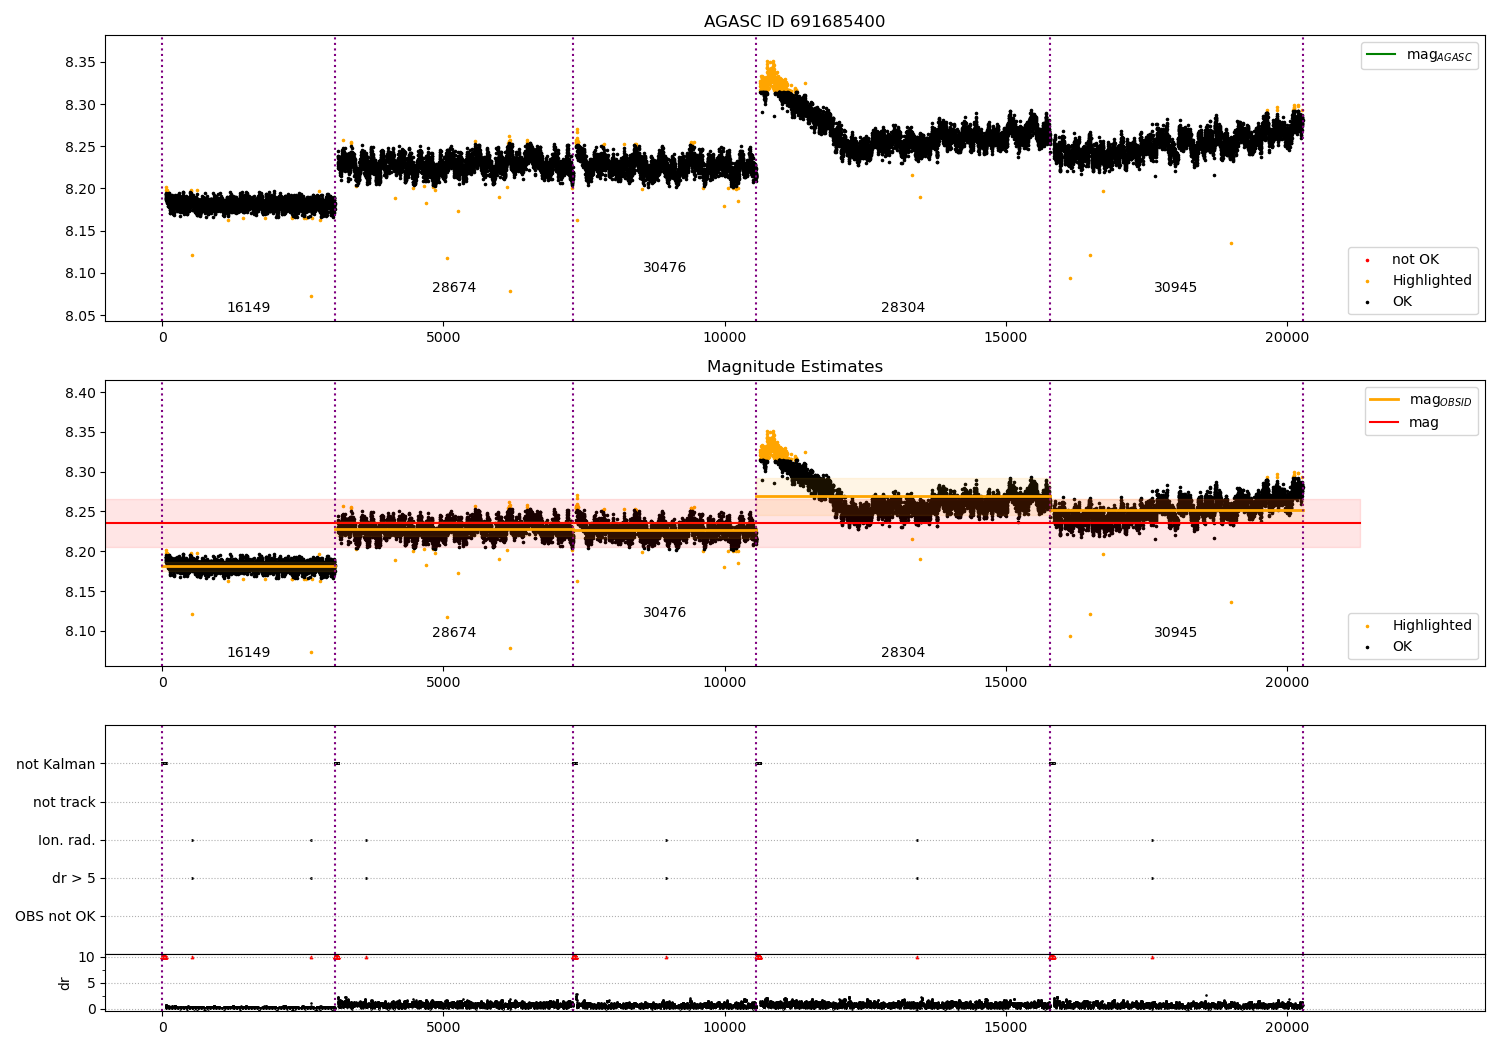
Task: Click the dr axis tick label 10
Action: pos(86,958)
